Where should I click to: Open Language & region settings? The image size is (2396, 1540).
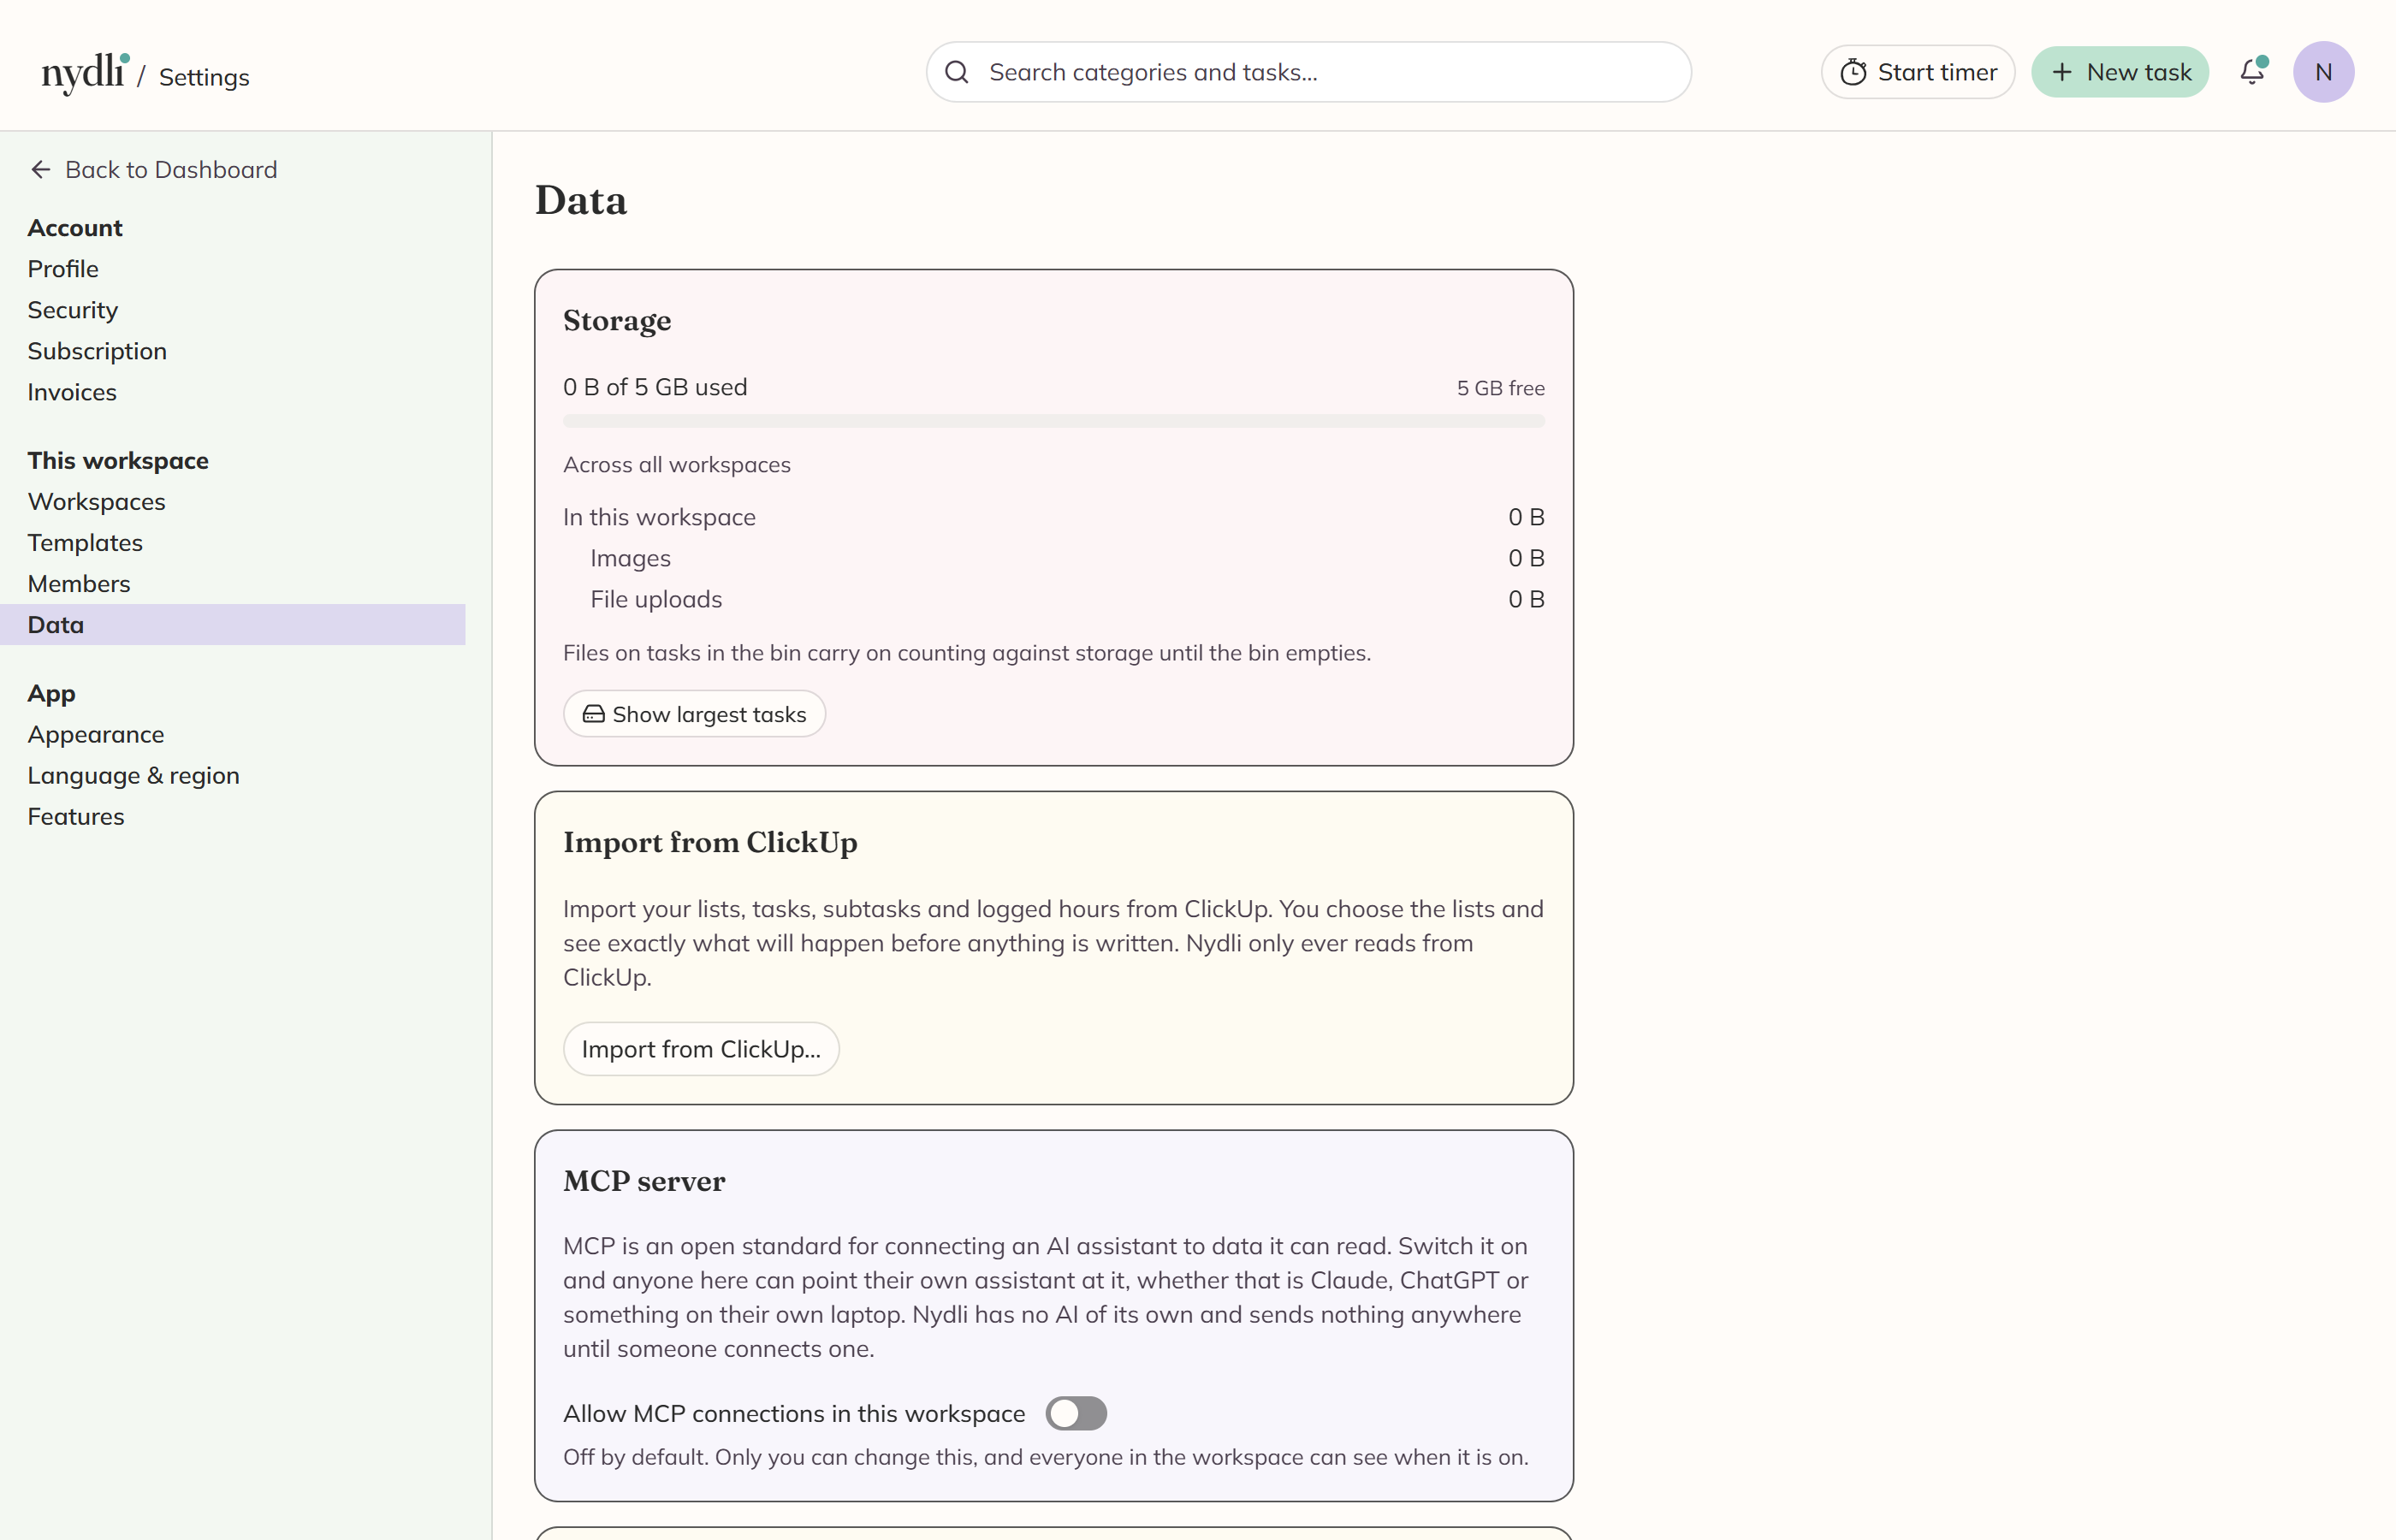click(x=134, y=775)
